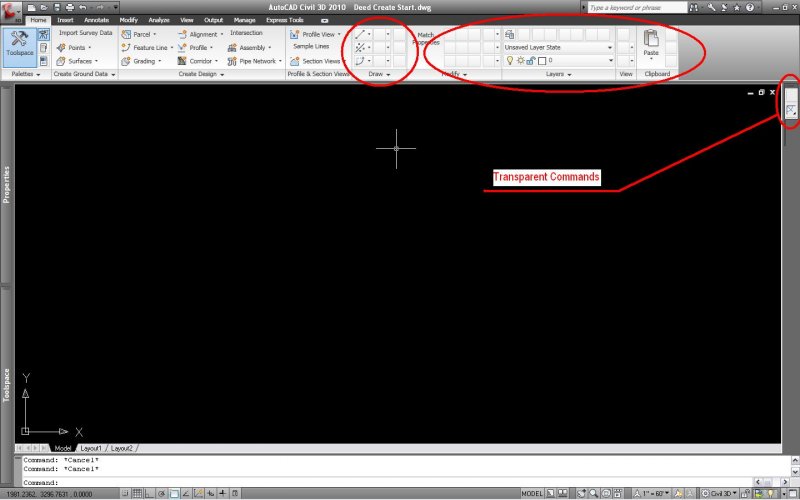Click the Favorites star icon in title bar
This screenshot has height=500, width=800.
click(x=737, y=8)
